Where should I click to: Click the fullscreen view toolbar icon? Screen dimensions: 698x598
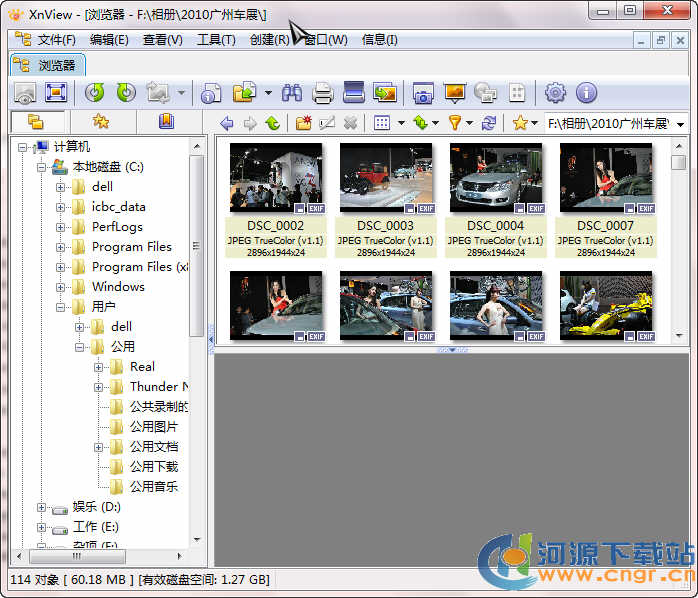click(x=56, y=93)
